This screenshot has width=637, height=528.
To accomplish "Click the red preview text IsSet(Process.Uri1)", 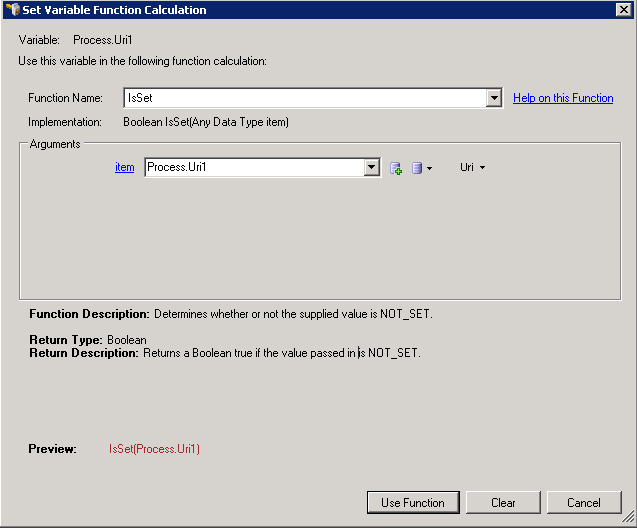I will pos(154,450).
